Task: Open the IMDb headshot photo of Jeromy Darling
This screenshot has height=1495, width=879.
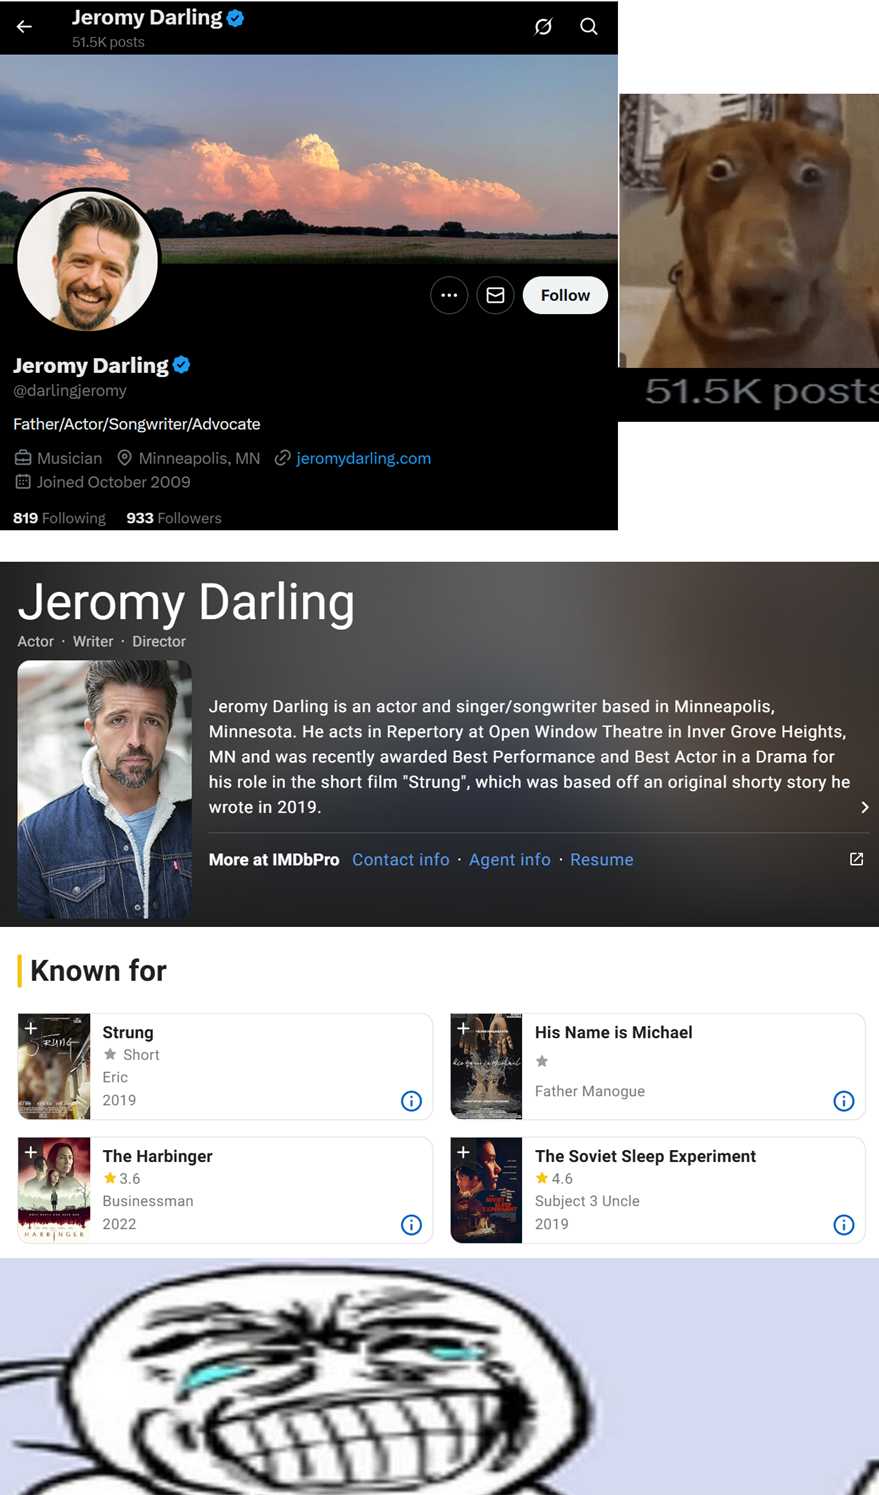Action: pyautogui.click(x=105, y=789)
